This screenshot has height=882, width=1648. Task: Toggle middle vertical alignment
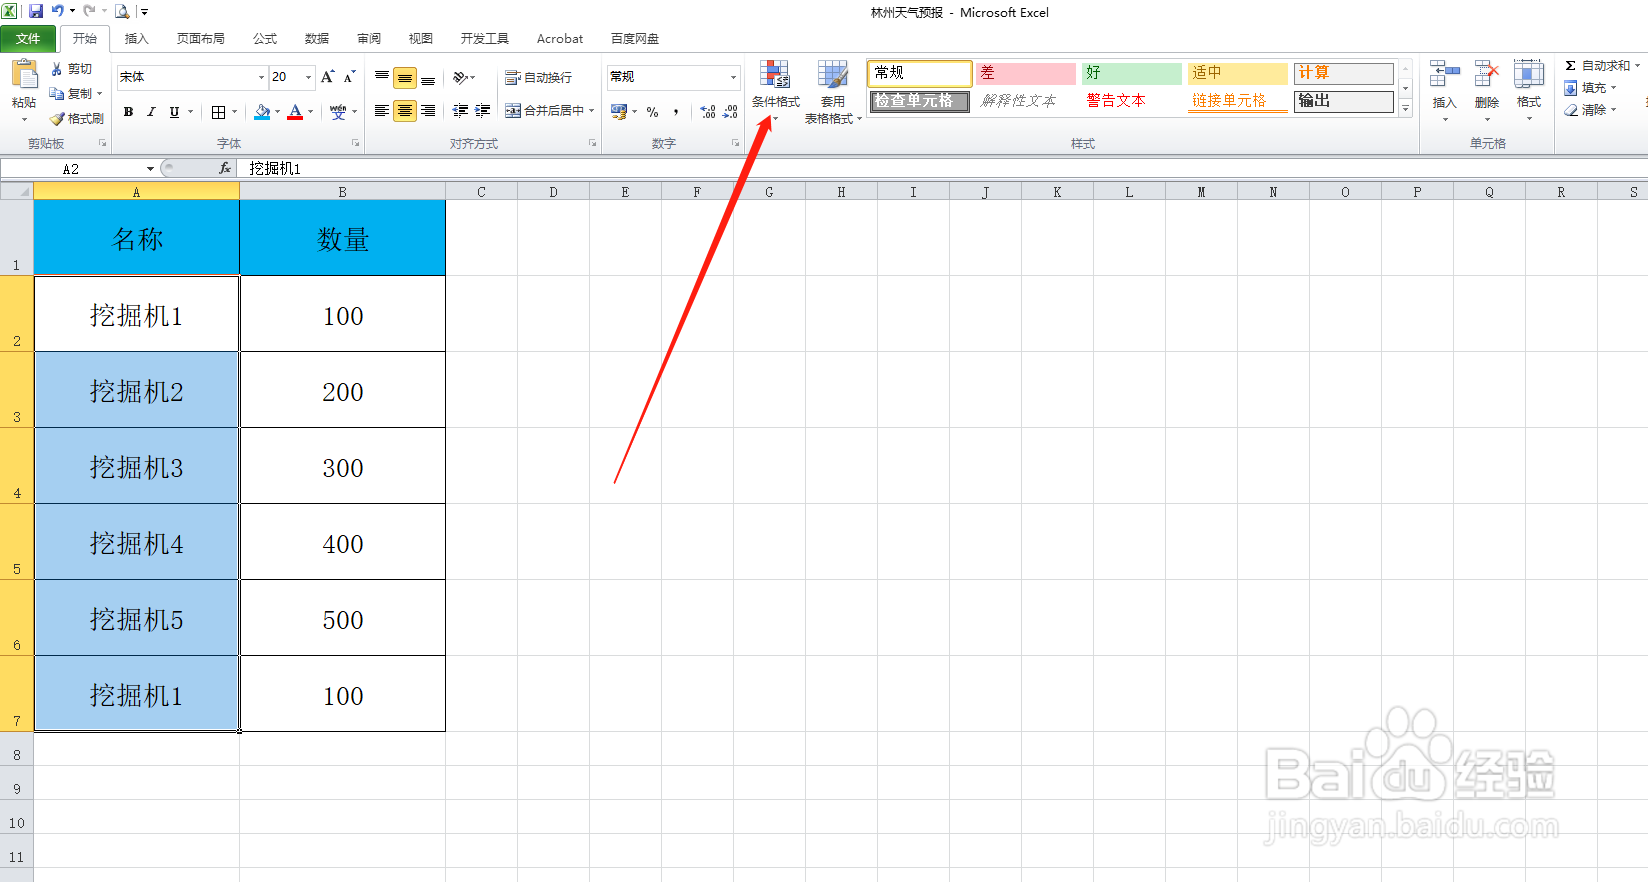coord(405,77)
